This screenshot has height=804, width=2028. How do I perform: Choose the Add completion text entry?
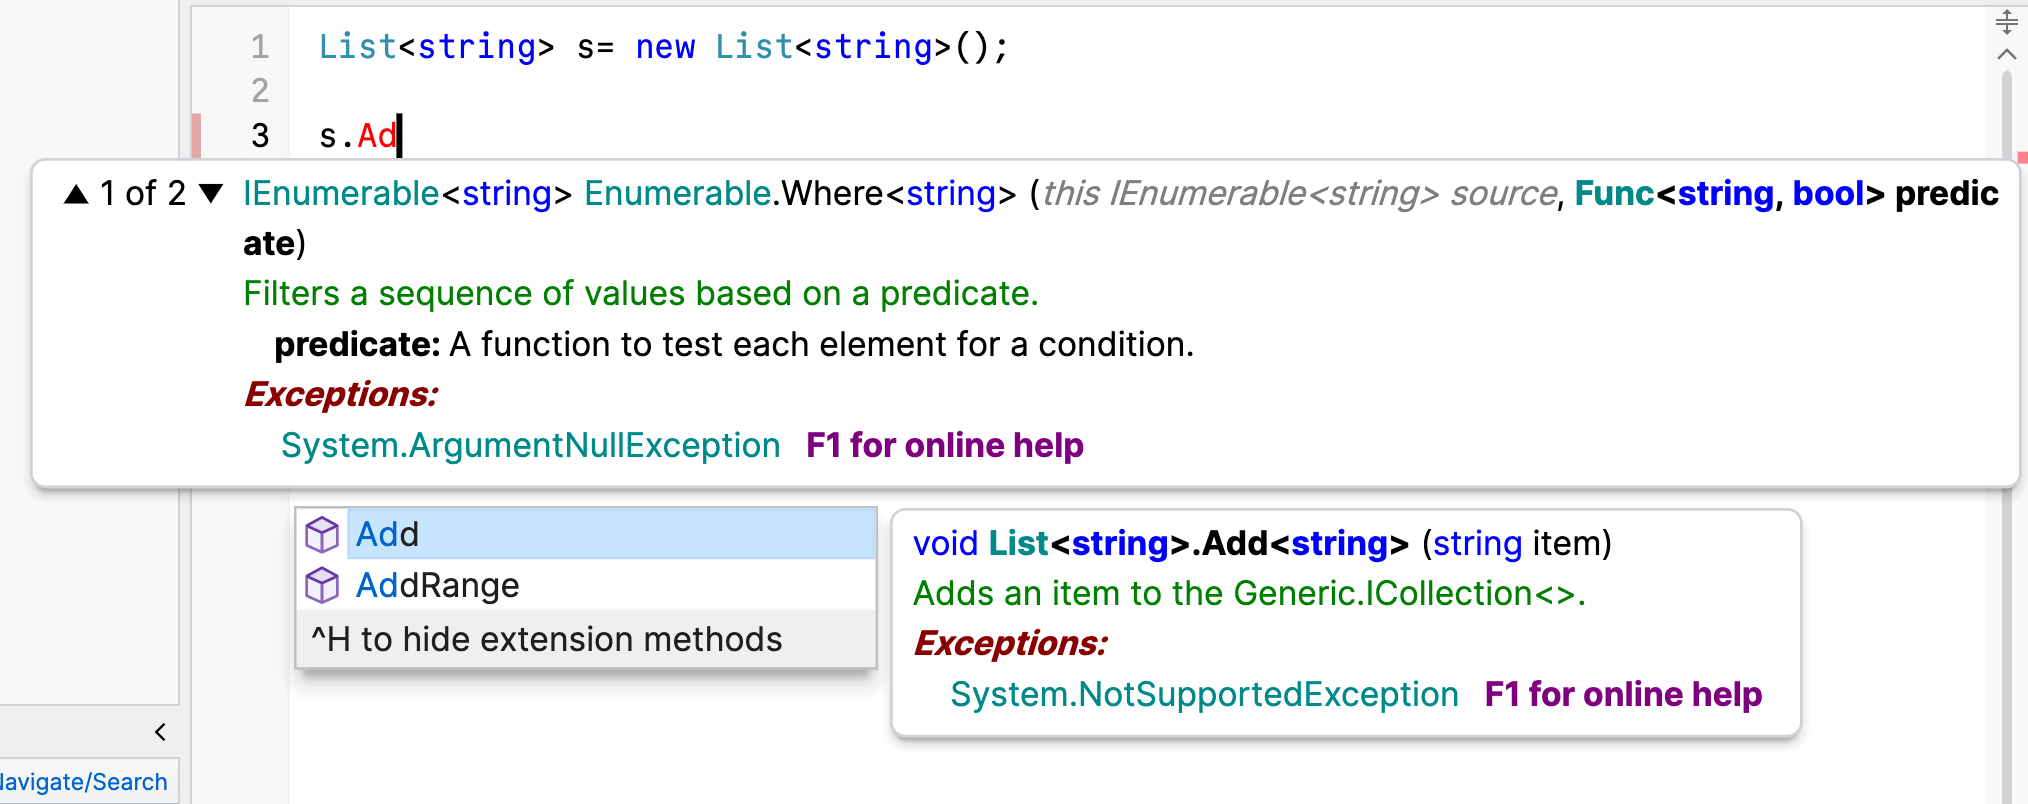tap(388, 535)
